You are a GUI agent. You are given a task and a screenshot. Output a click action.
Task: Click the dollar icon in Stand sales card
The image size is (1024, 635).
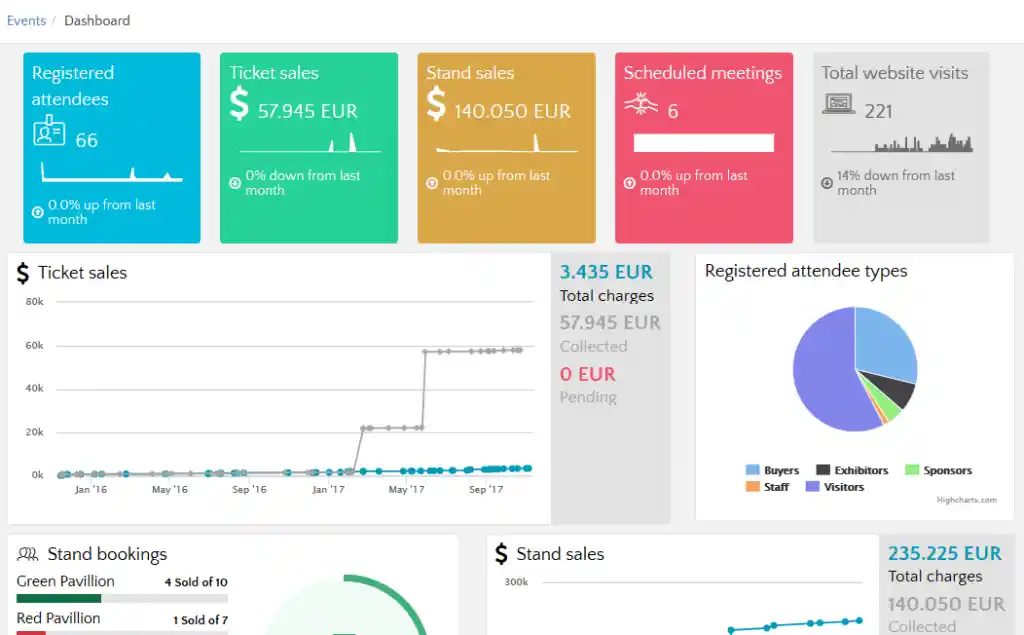click(436, 104)
